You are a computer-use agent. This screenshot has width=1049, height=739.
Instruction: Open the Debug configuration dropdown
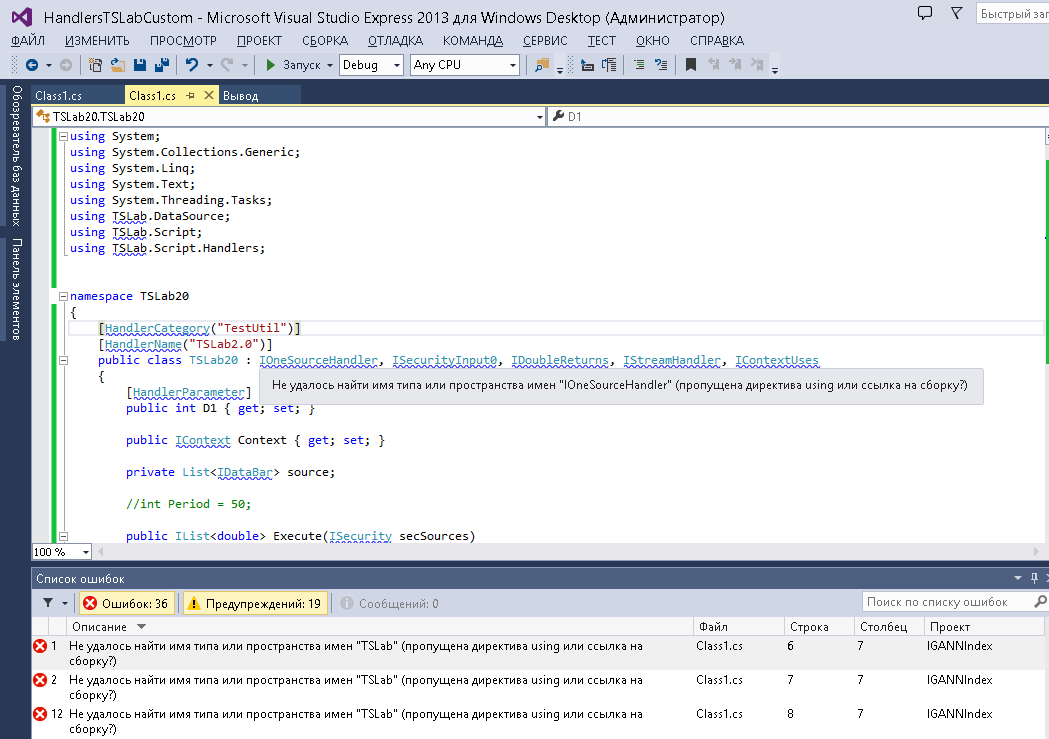(x=370, y=65)
